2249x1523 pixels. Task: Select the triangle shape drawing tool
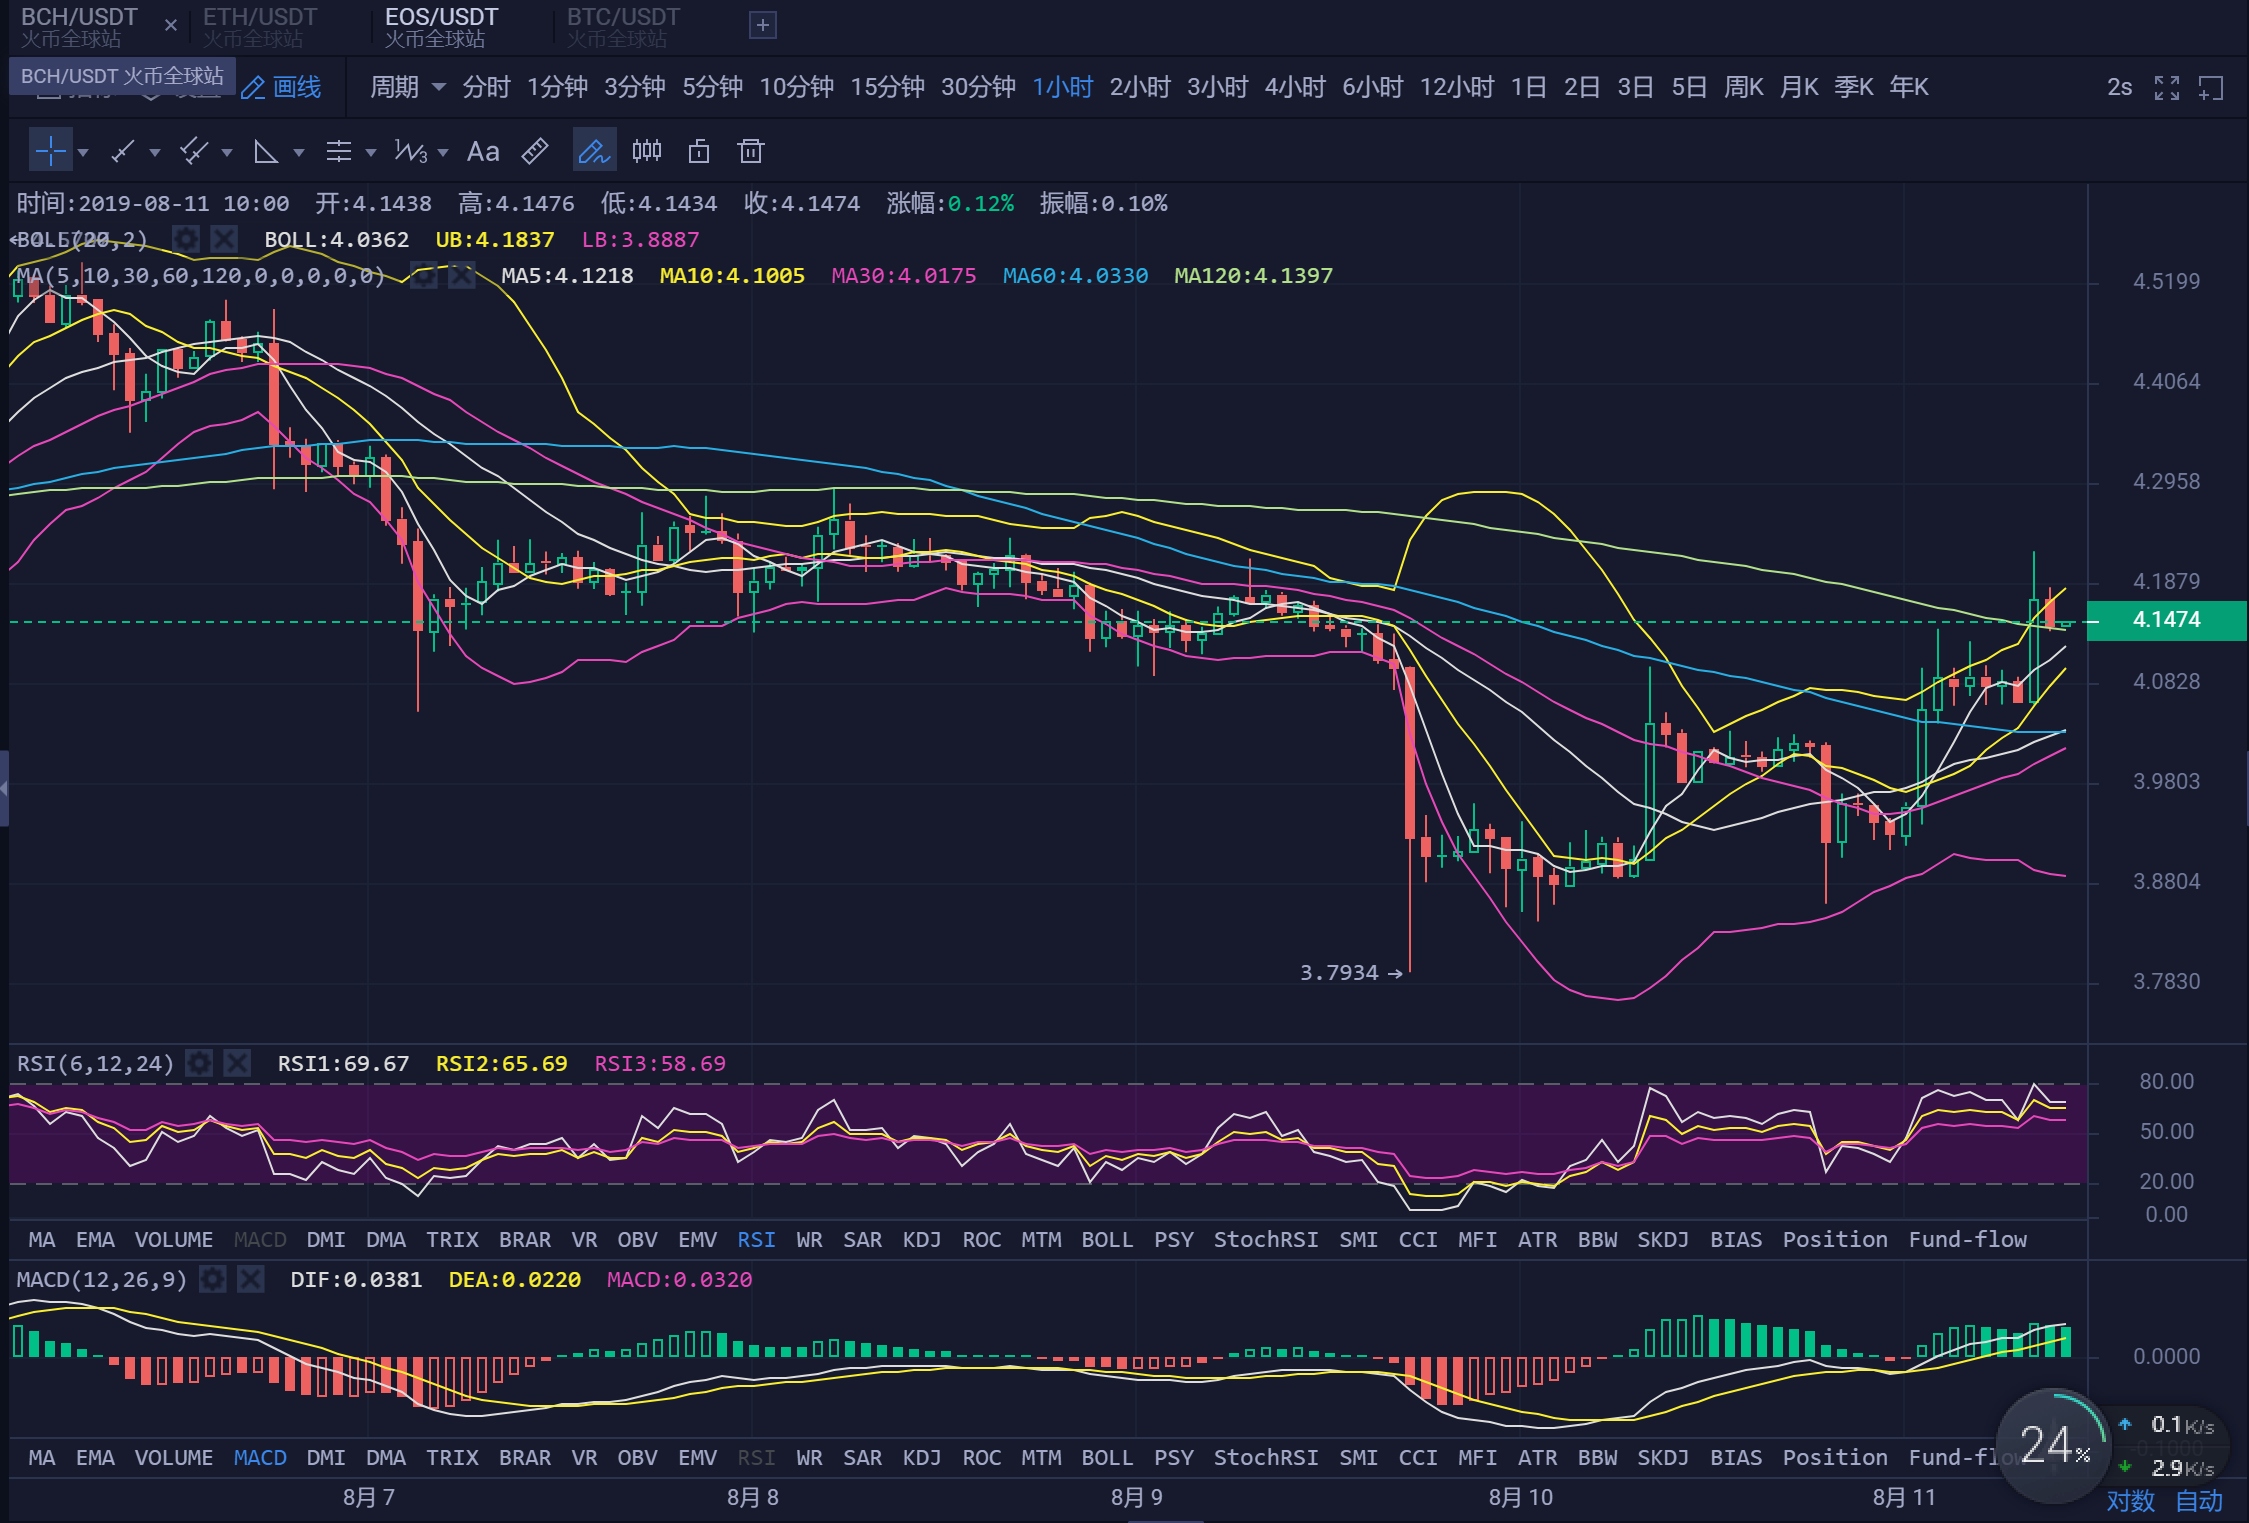coord(266,151)
